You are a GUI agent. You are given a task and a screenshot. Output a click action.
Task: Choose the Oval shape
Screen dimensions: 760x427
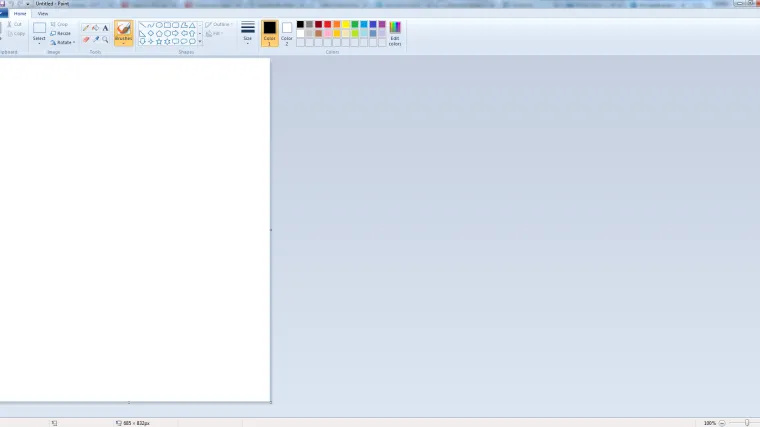click(x=159, y=25)
